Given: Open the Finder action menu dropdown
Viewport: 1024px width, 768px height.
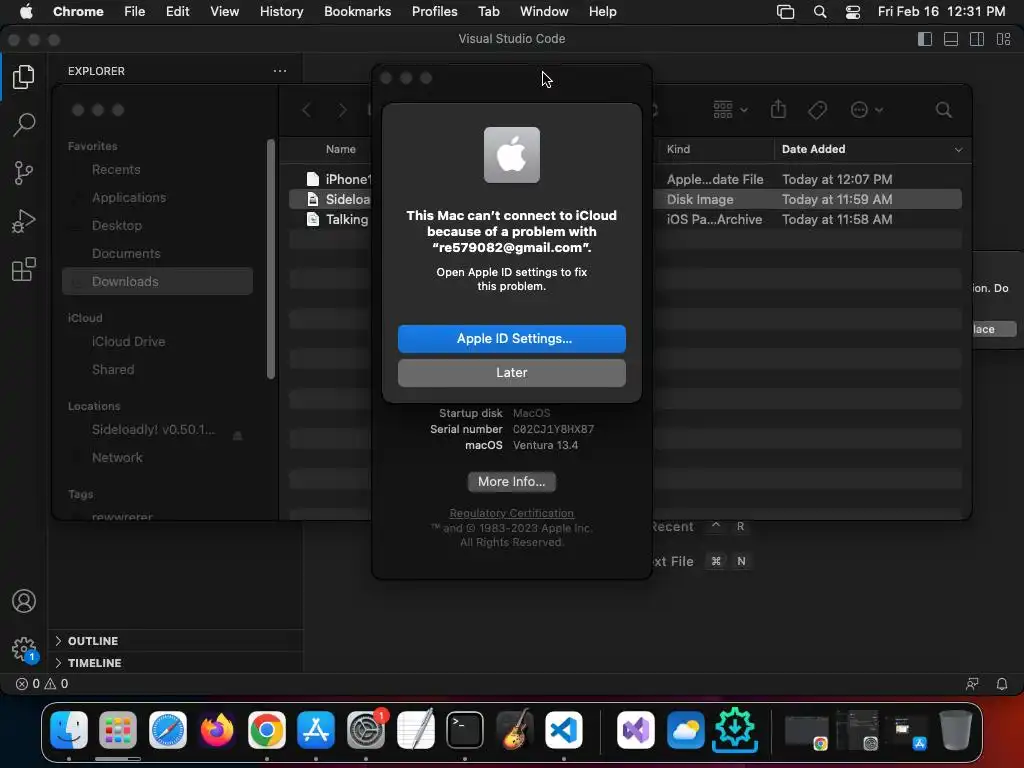Looking at the screenshot, I should [x=867, y=110].
